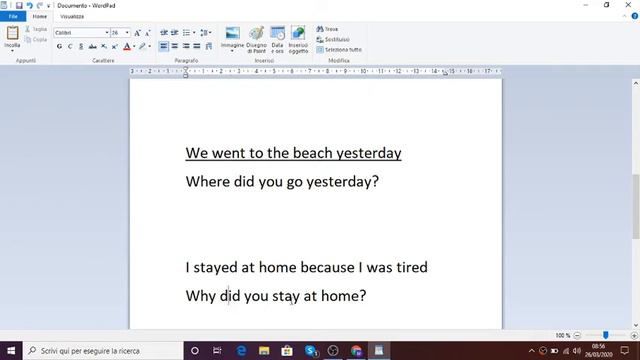This screenshot has height=360, width=640.
Task: Align text right
Action: [186, 46]
